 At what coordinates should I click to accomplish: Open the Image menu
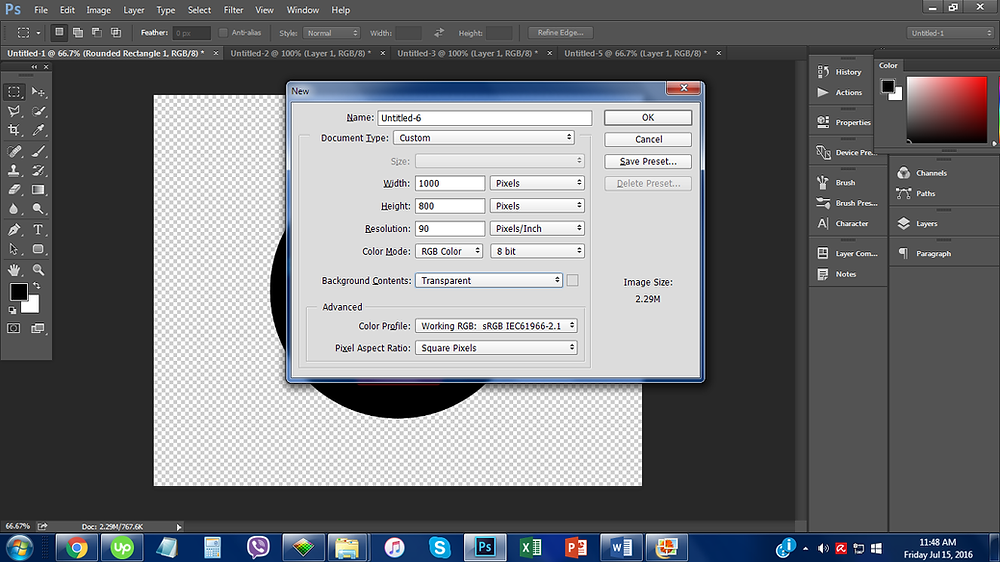(x=98, y=10)
